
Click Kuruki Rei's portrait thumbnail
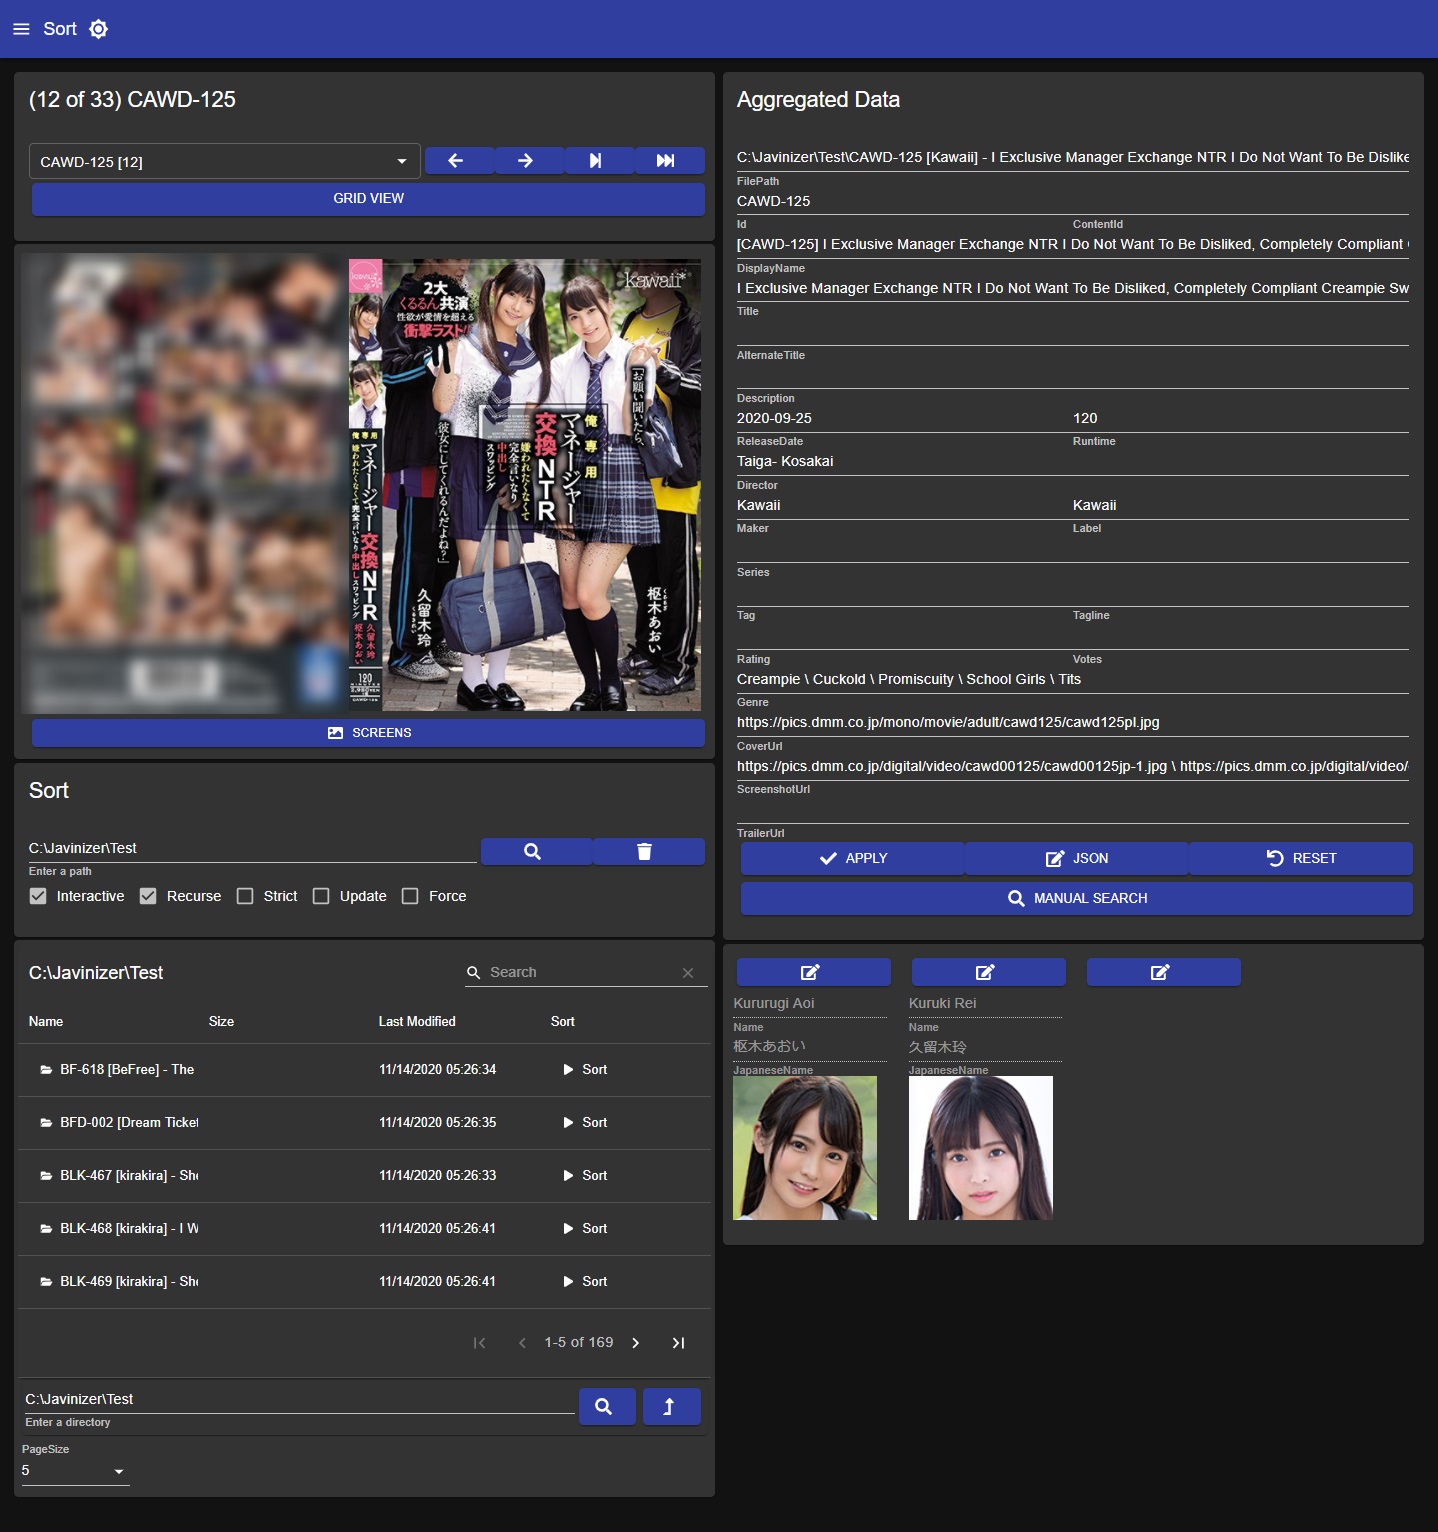(981, 1148)
